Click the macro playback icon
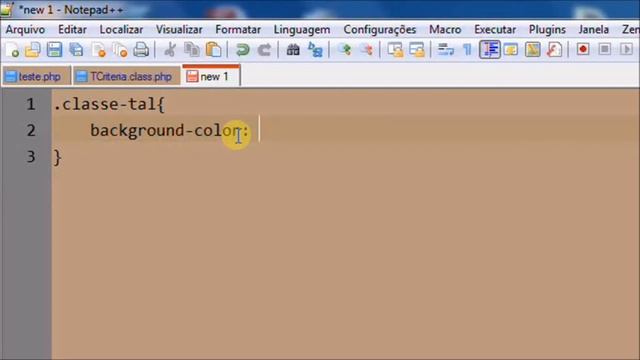Viewport: 640px width, 360px height. tap(626, 49)
